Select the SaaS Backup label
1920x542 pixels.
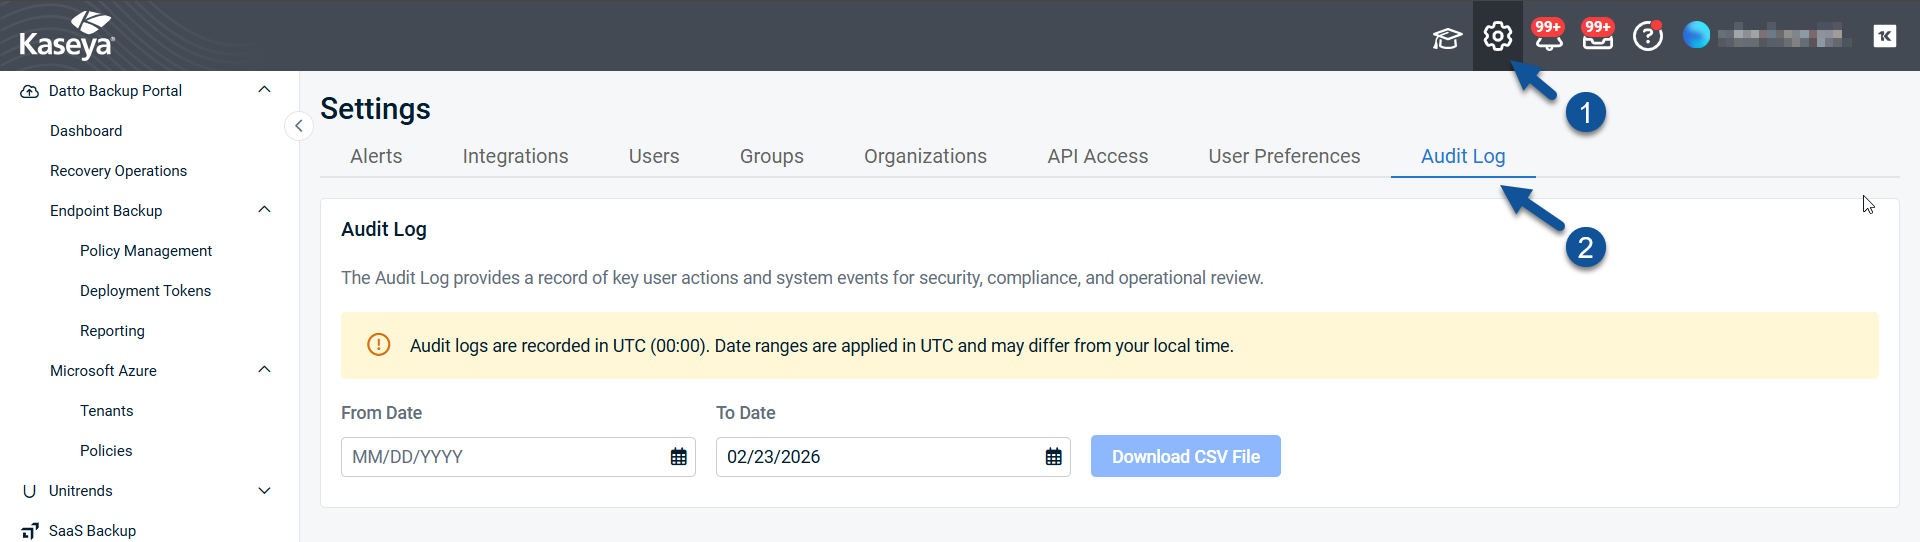coord(92,531)
